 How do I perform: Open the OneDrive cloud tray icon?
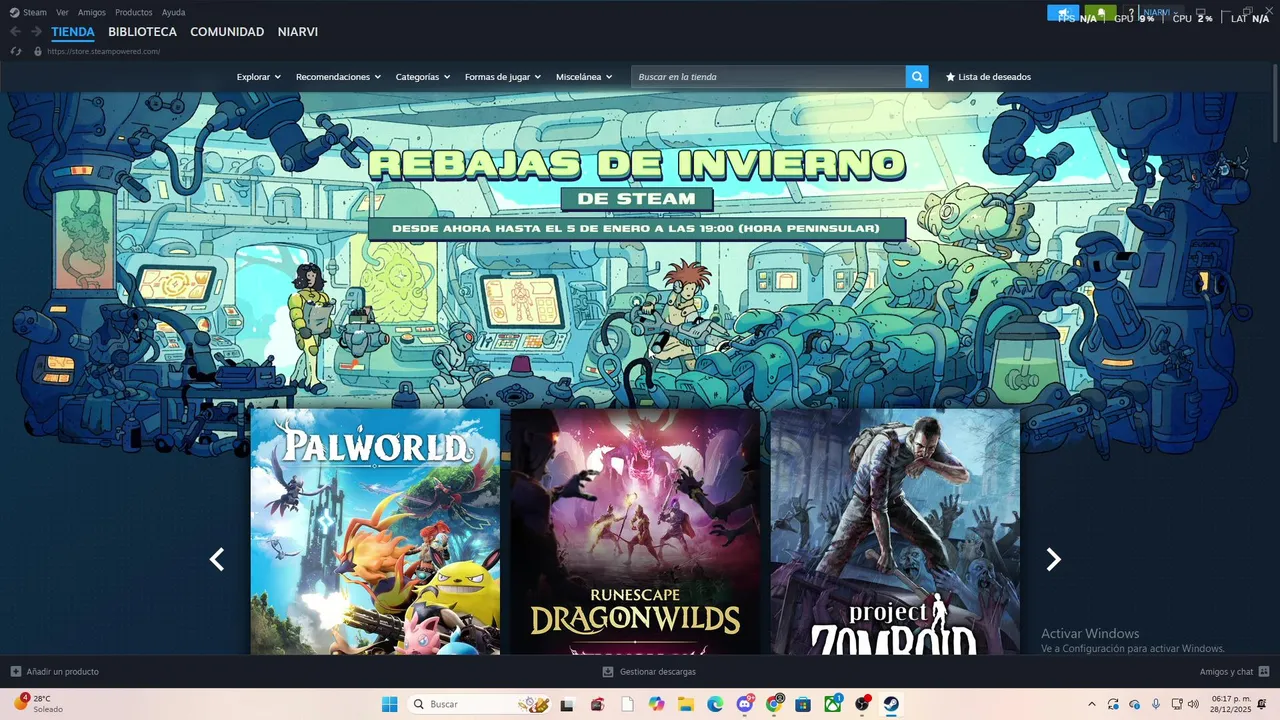pos(1134,704)
